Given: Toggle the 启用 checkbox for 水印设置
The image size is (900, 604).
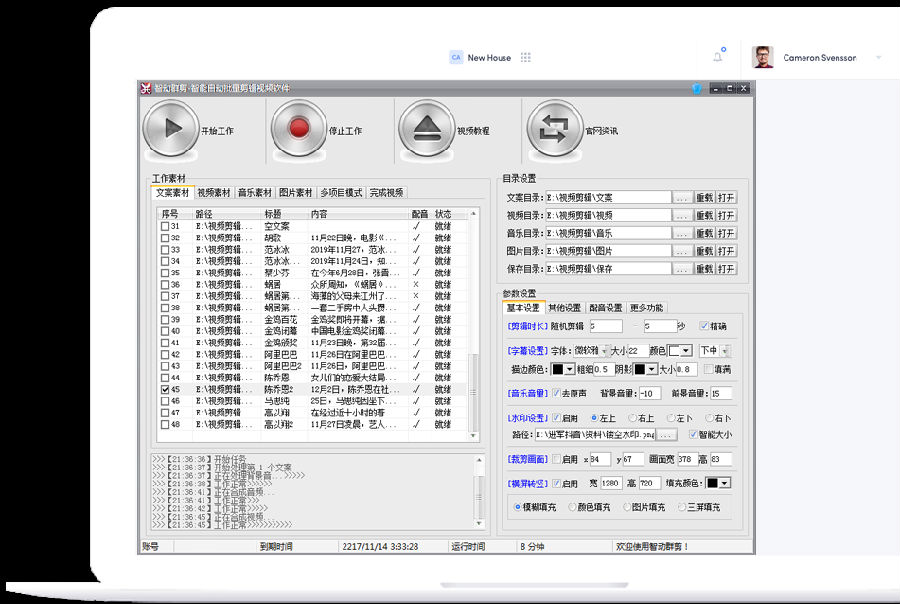Looking at the screenshot, I should [556, 418].
